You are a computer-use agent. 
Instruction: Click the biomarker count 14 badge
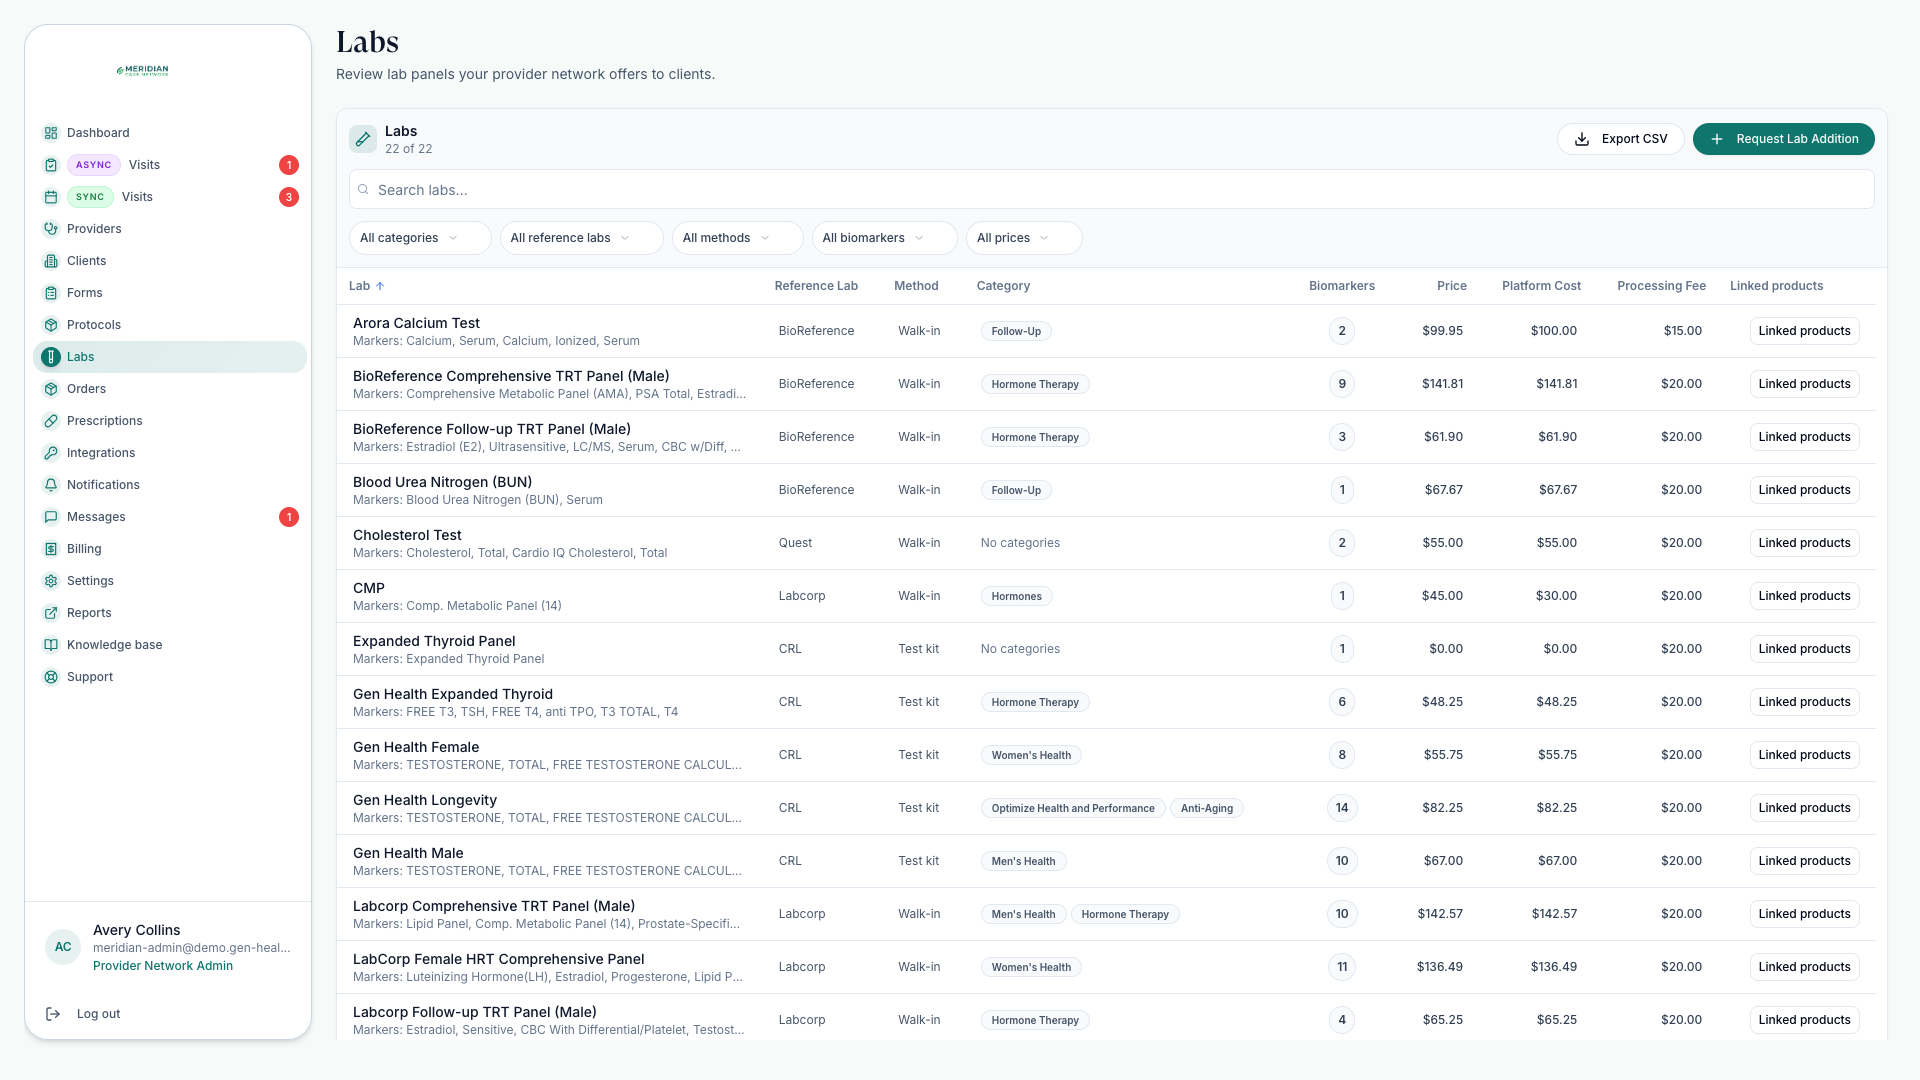point(1342,808)
